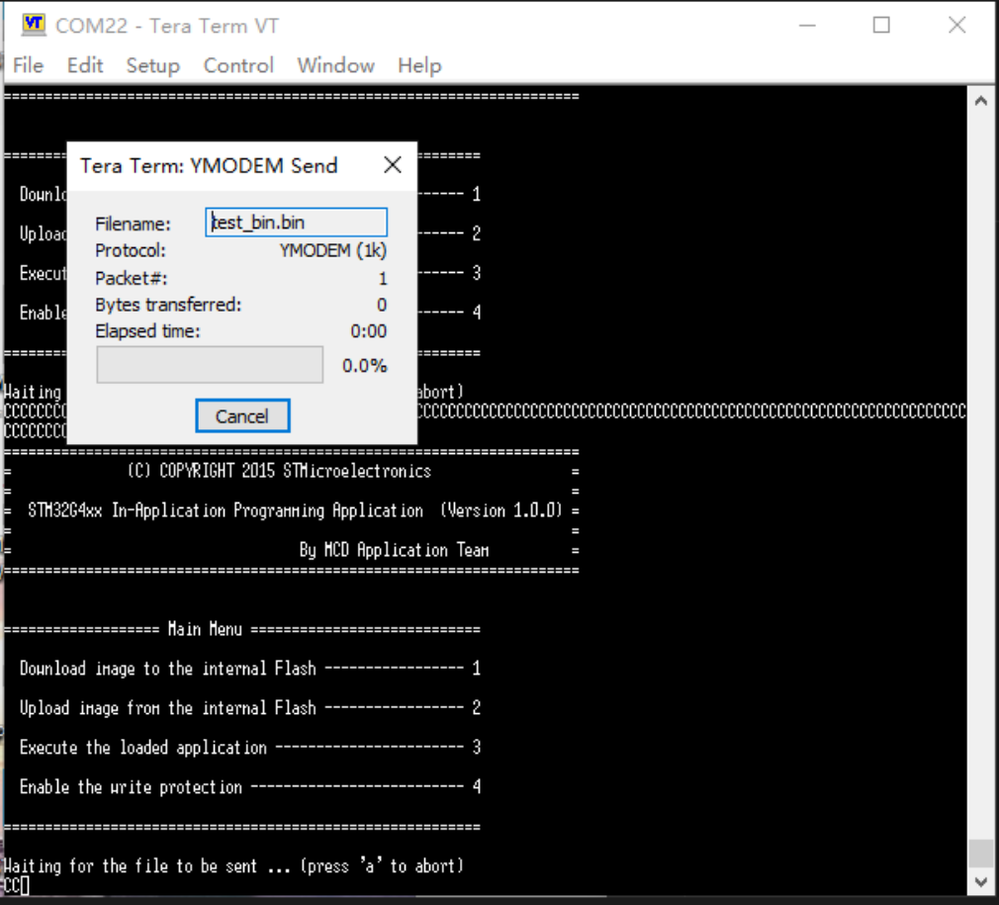999x905 pixels.
Task: Click the Tera Term VT title bar icon
Action: pos(33,25)
